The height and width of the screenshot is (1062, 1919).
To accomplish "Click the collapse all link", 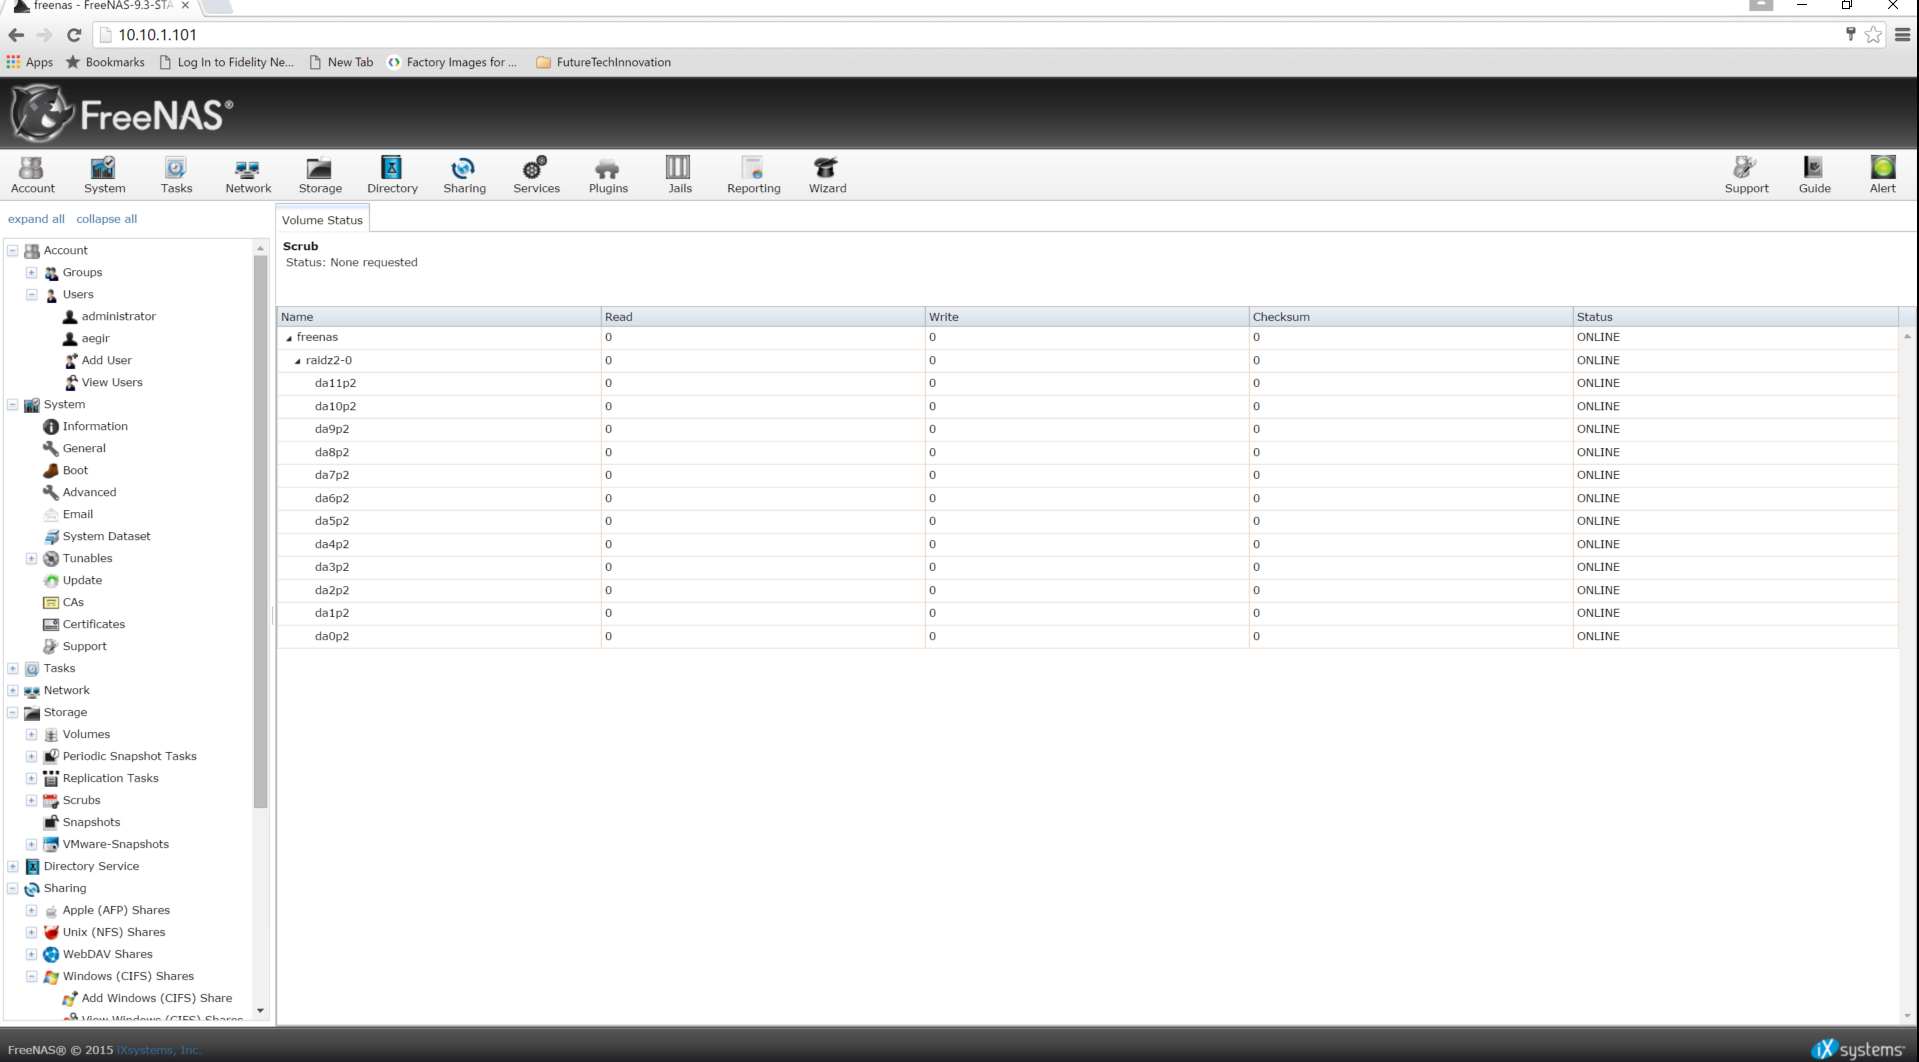I will 107,219.
